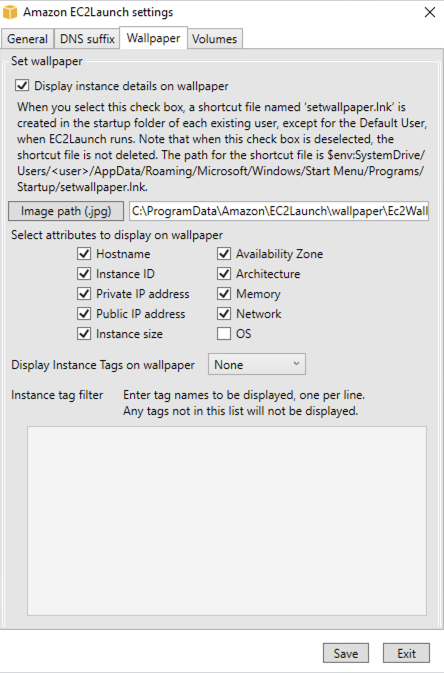
Task: Click the Exit button
Action: (x=406, y=653)
